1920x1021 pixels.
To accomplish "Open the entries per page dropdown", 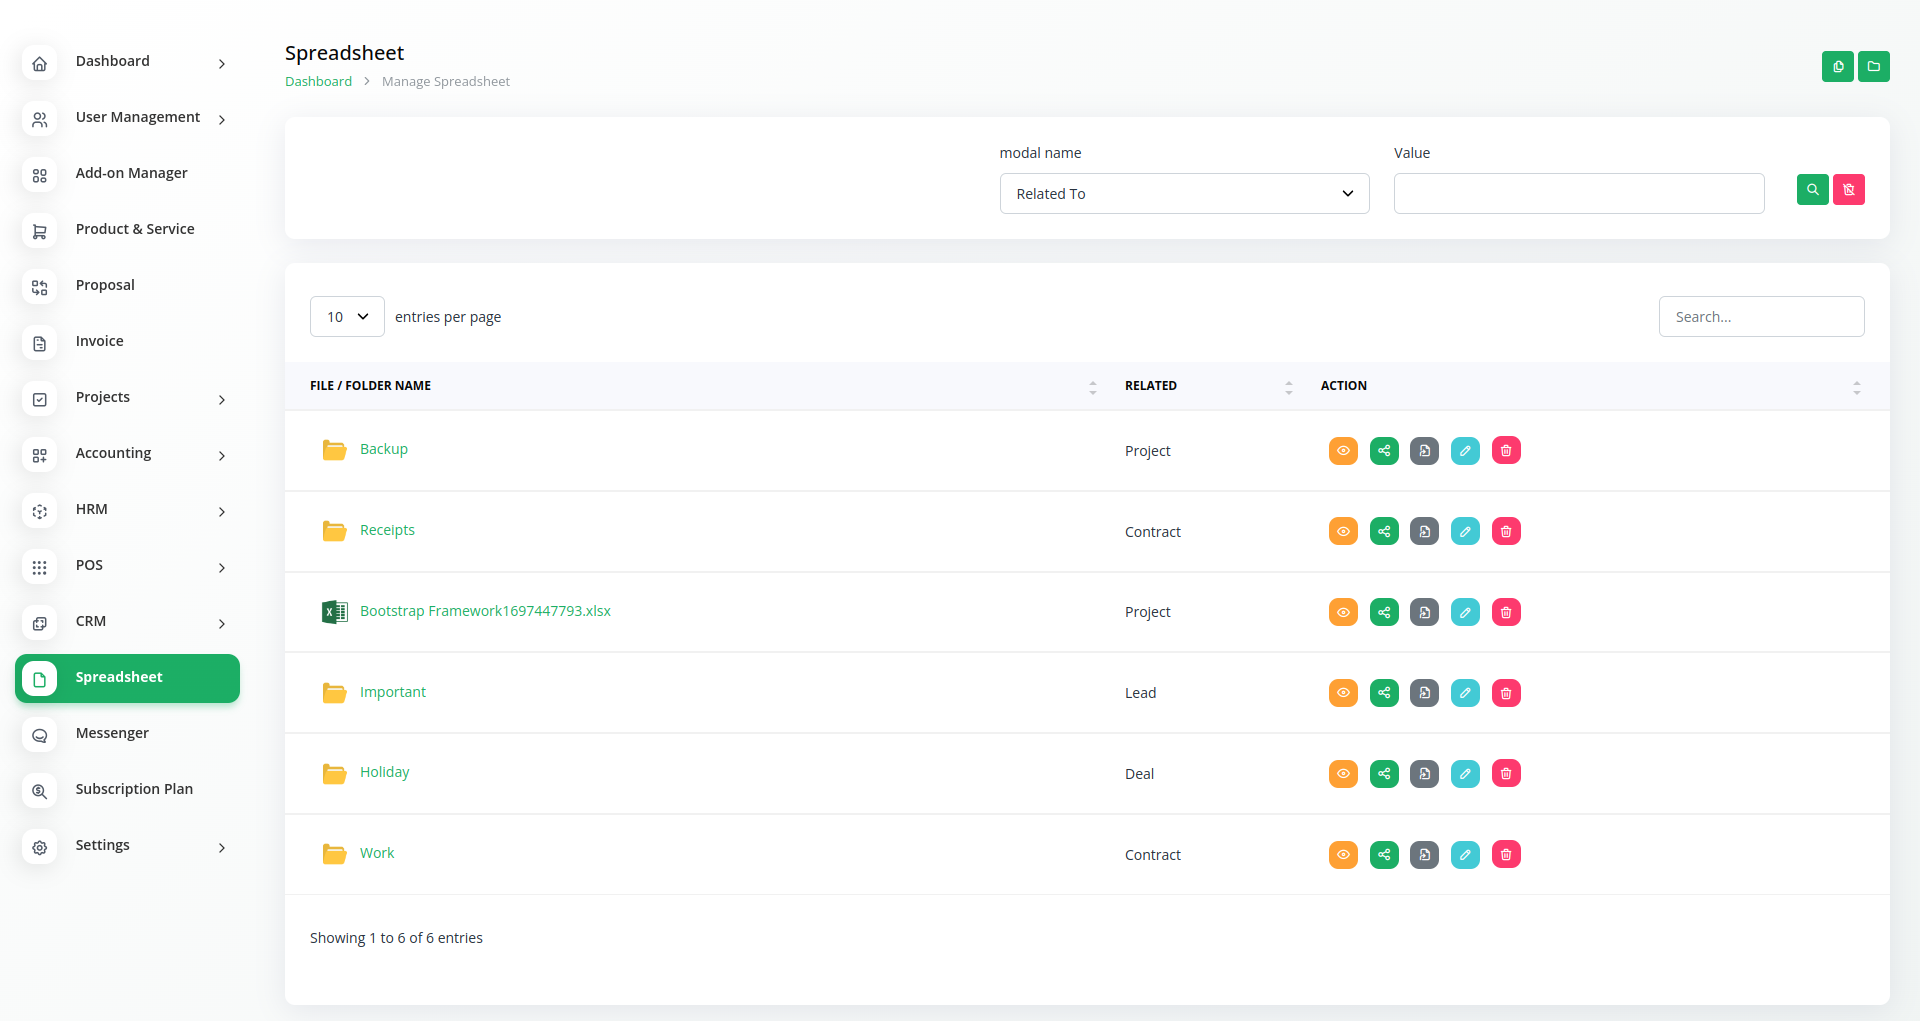I will pyautogui.click(x=347, y=317).
